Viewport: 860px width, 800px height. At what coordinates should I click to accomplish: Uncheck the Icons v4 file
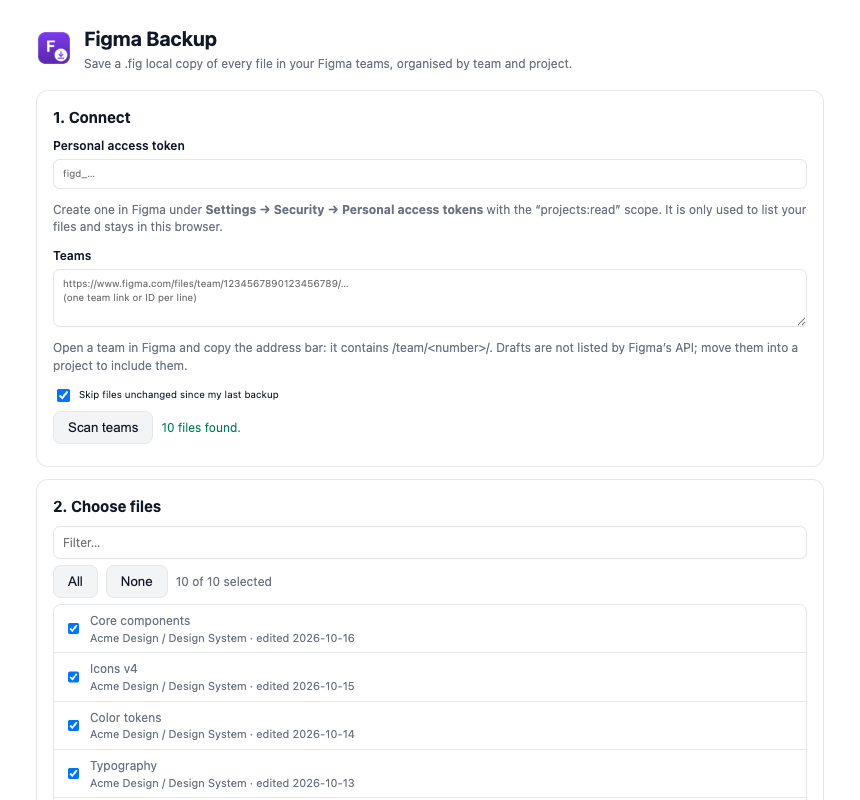coord(73,677)
